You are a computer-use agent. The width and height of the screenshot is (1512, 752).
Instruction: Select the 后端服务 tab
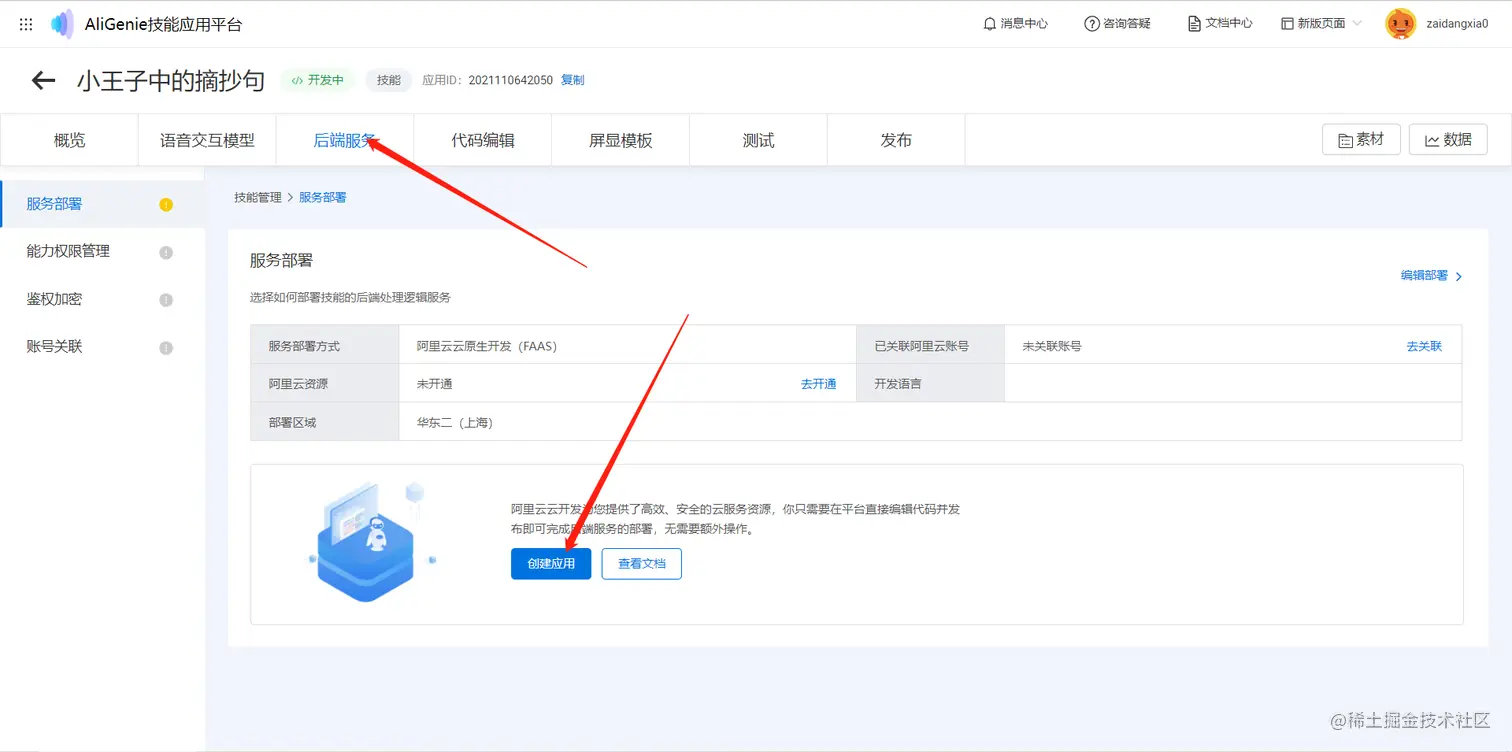tap(345, 140)
